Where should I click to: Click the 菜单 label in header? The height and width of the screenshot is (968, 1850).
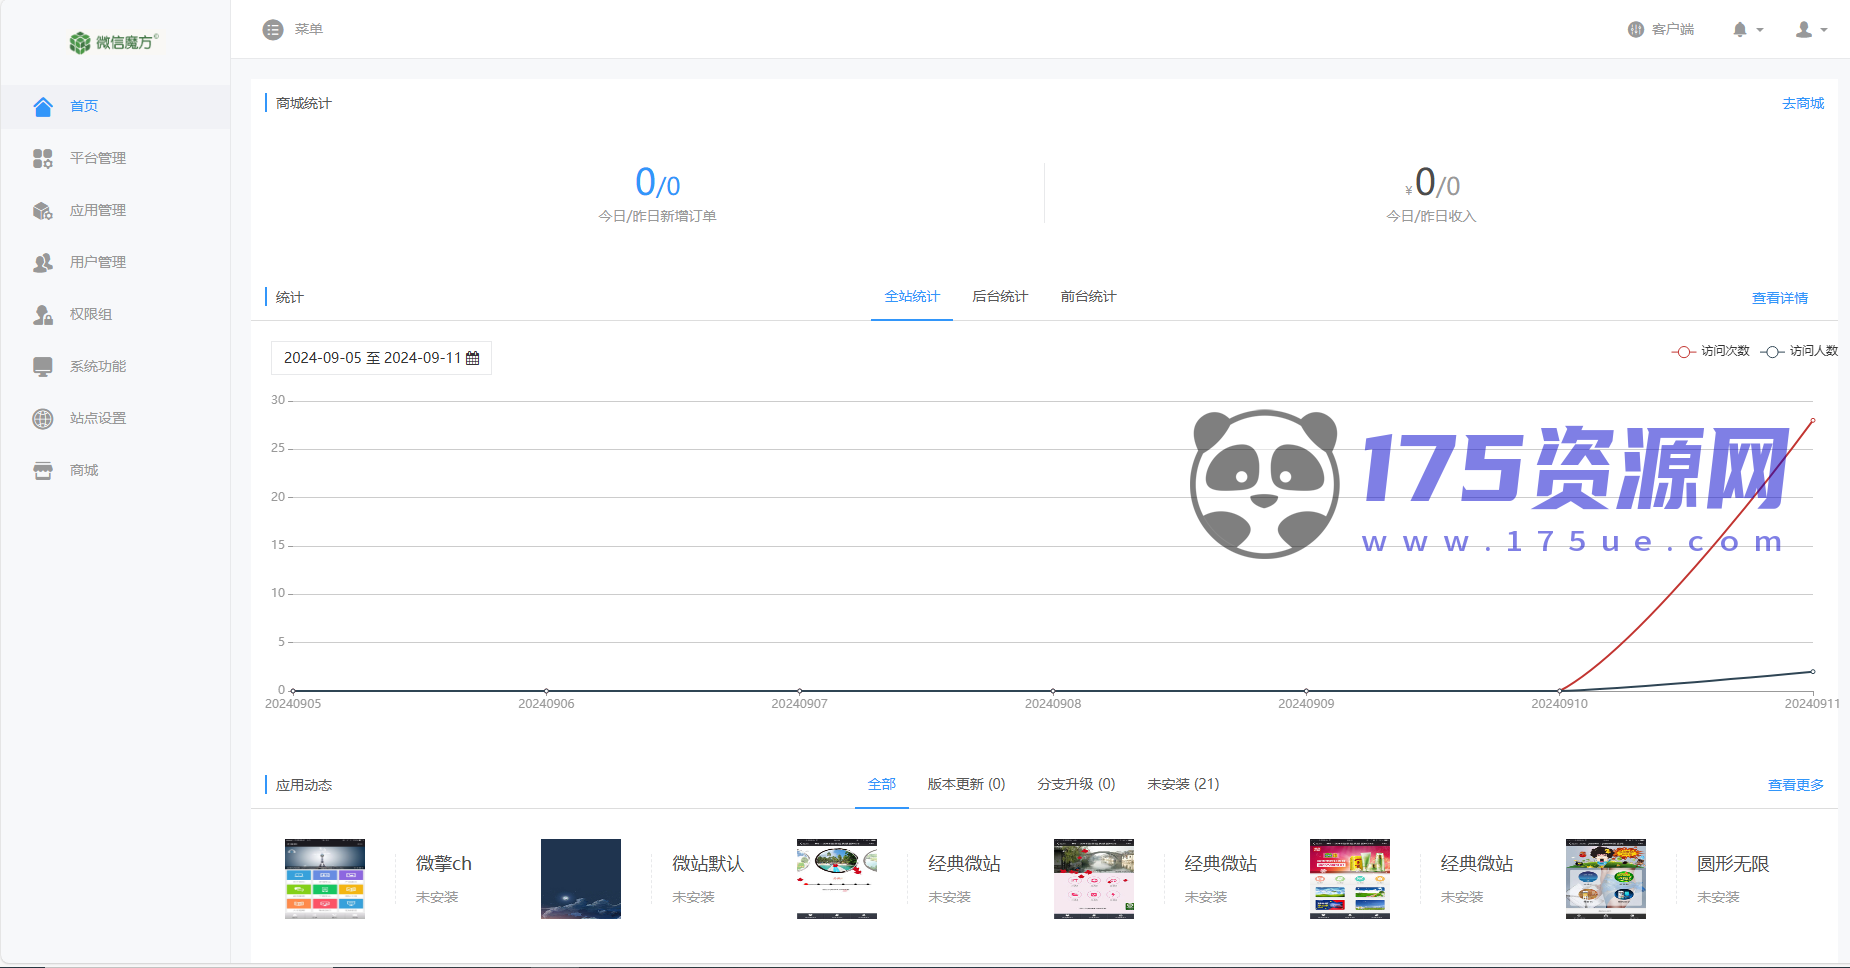point(309,30)
